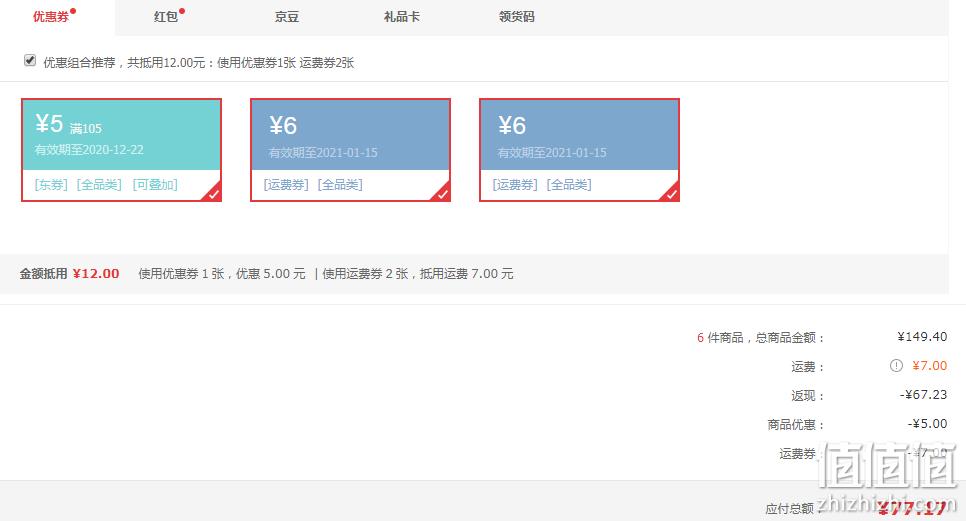Click the shipping fee ¥7.00

click(x=930, y=366)
